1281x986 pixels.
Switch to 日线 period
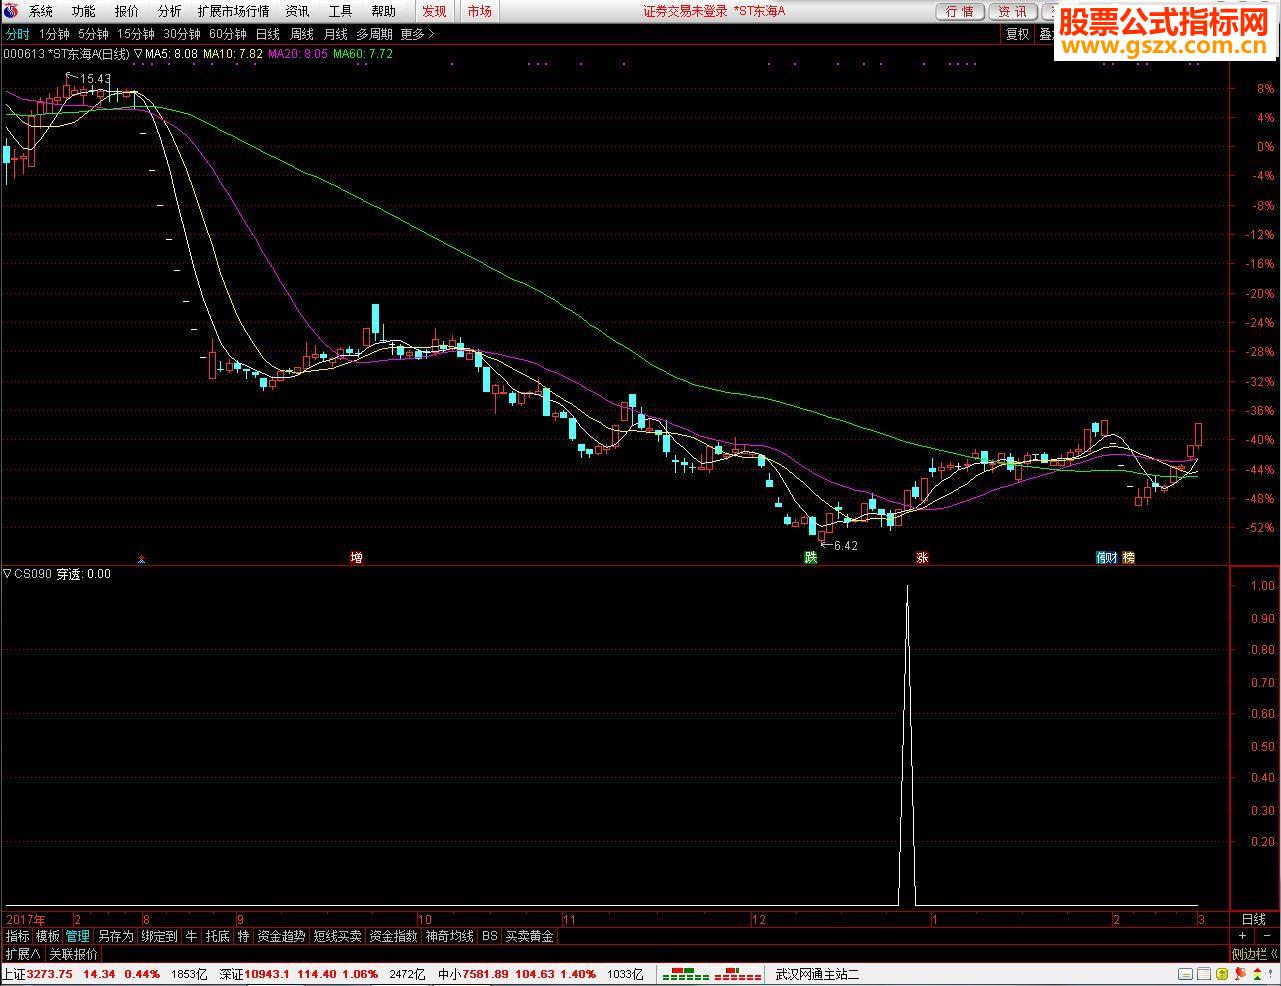267,33
